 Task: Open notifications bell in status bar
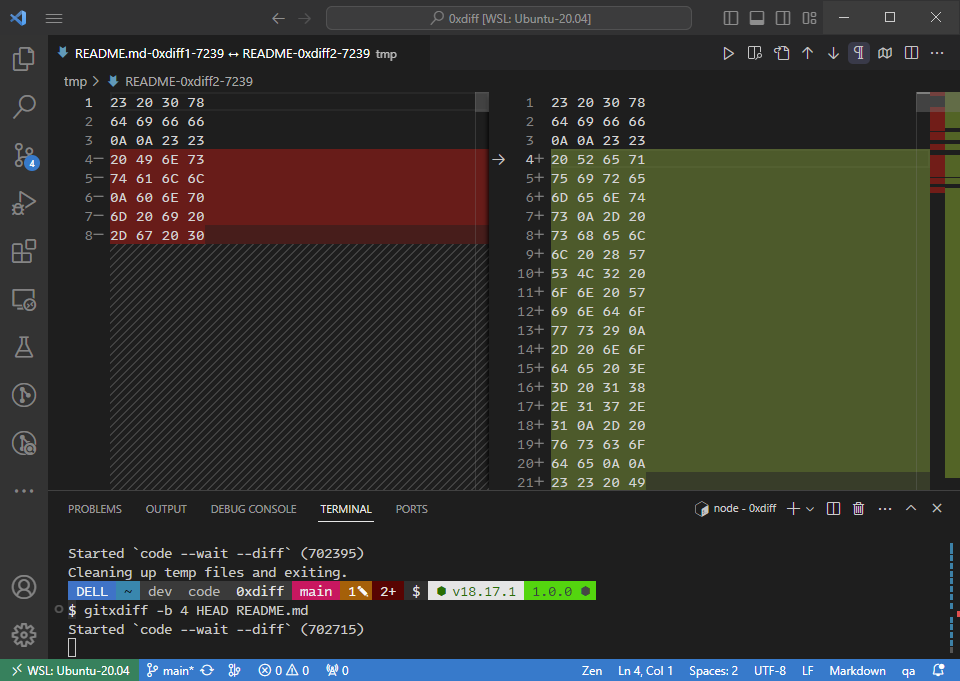938,671
